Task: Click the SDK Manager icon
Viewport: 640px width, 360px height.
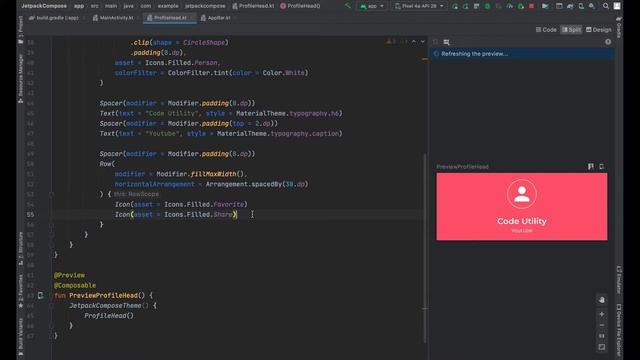Action: pyautogui.click(x=591, y=6)
